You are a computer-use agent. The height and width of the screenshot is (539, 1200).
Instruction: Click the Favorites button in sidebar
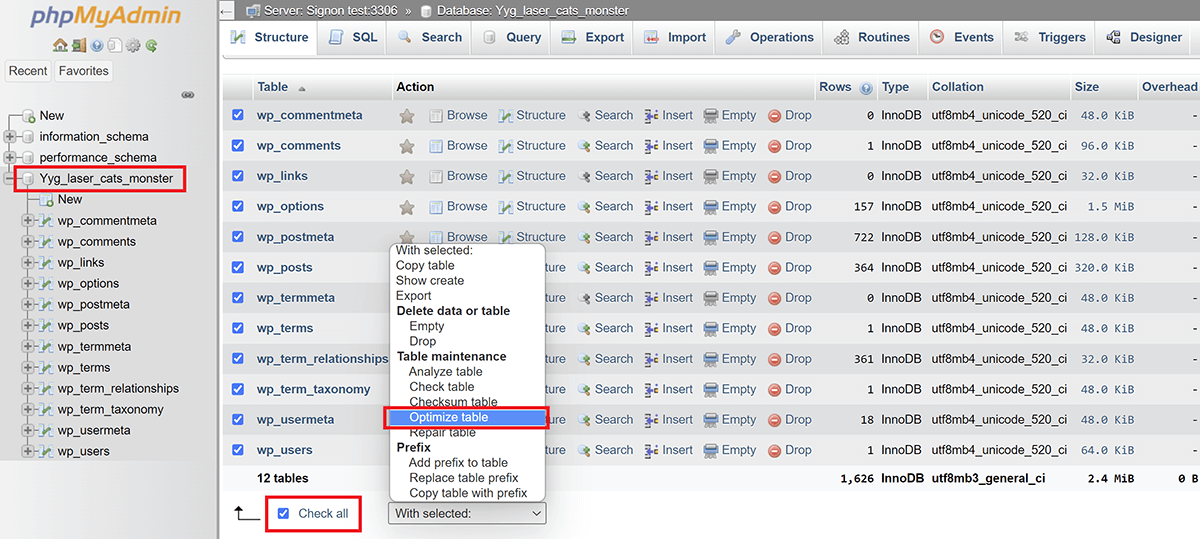[83, 71]
